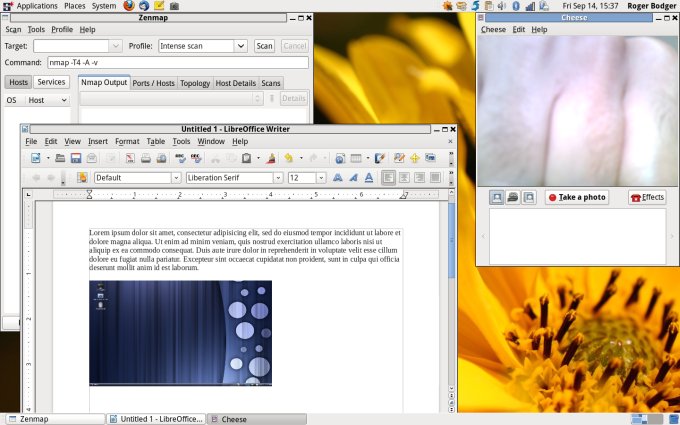The width and height of the screenshot is (680, 425).
Task: Open the Profile dropdown showing Intense scan
Action: click(240, 46)
